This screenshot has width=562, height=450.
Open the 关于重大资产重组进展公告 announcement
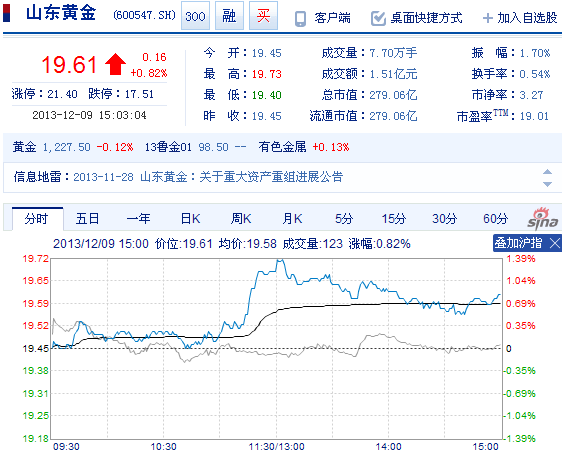click(x=271, y=177)
